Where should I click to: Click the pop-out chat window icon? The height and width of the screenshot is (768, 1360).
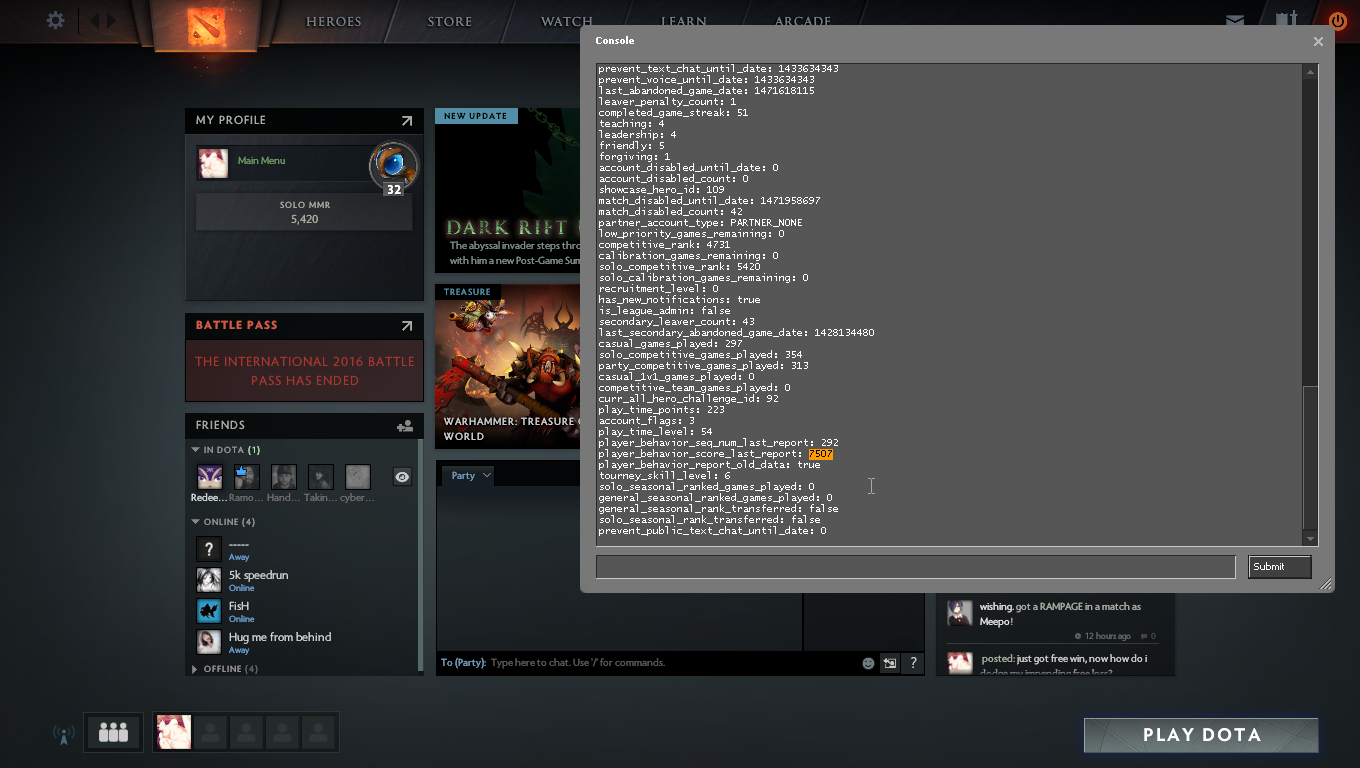point(889,663)
